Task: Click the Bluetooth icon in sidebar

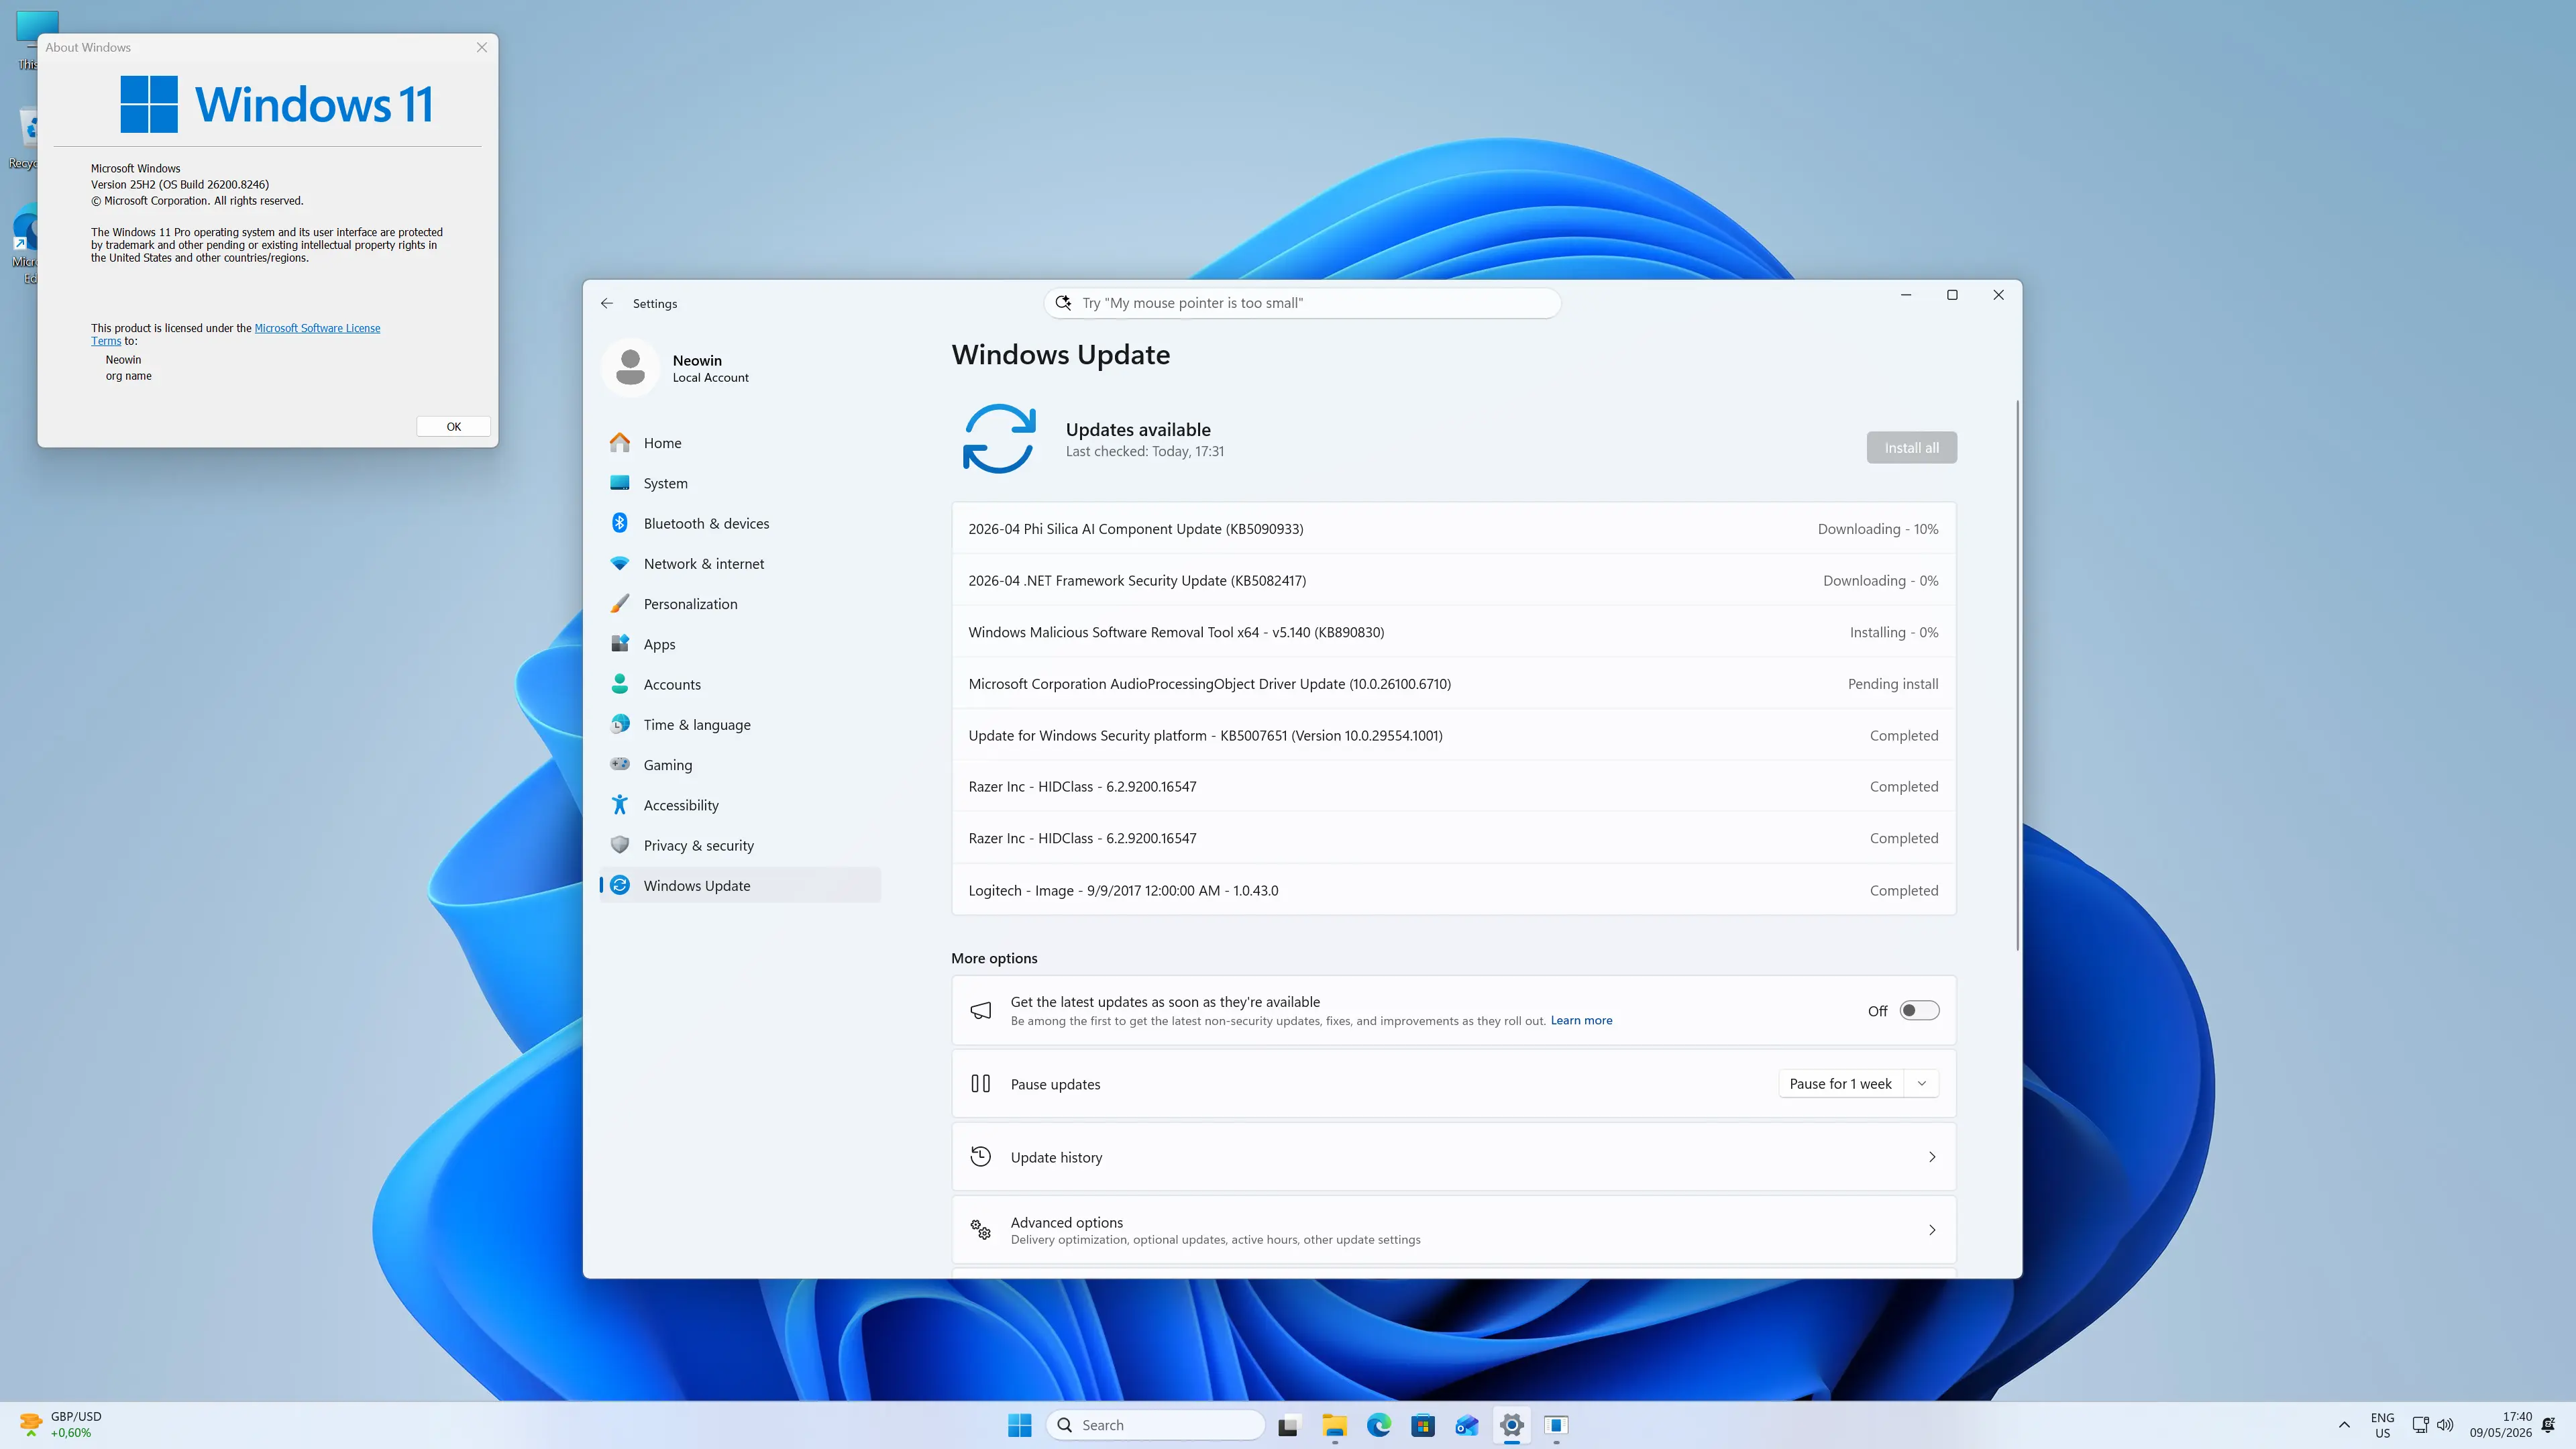Action: (620, 523)
